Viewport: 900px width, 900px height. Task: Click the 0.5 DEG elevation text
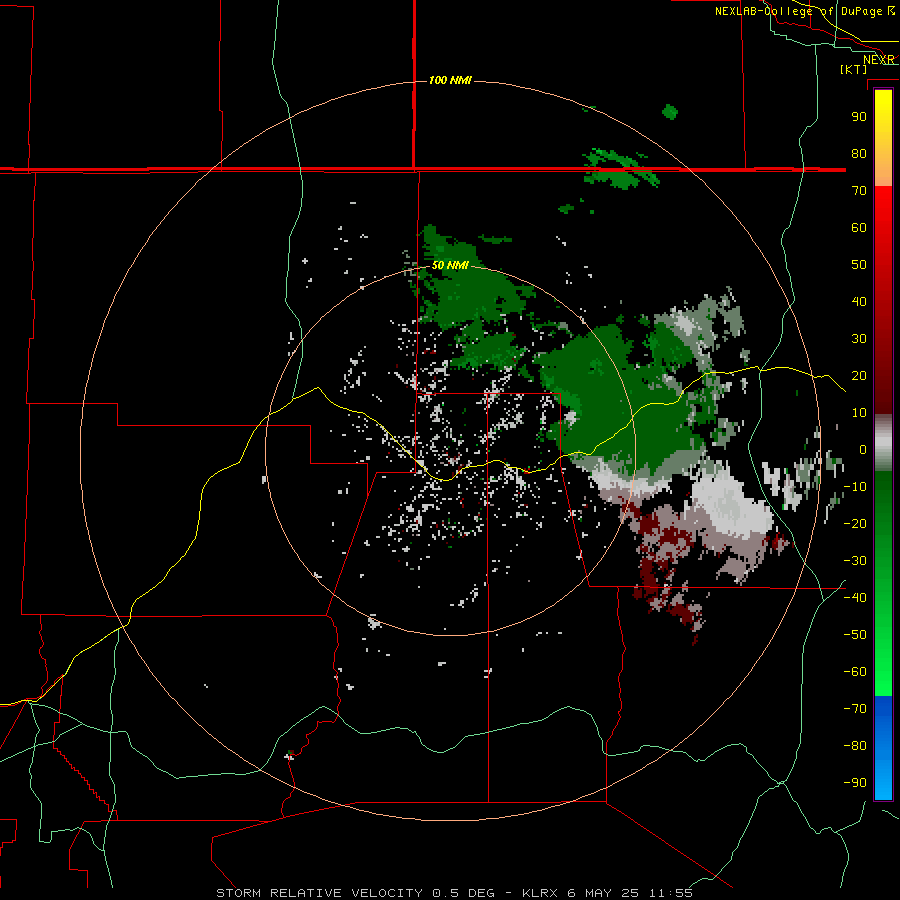pyautogui.click(x=463, y=893)
